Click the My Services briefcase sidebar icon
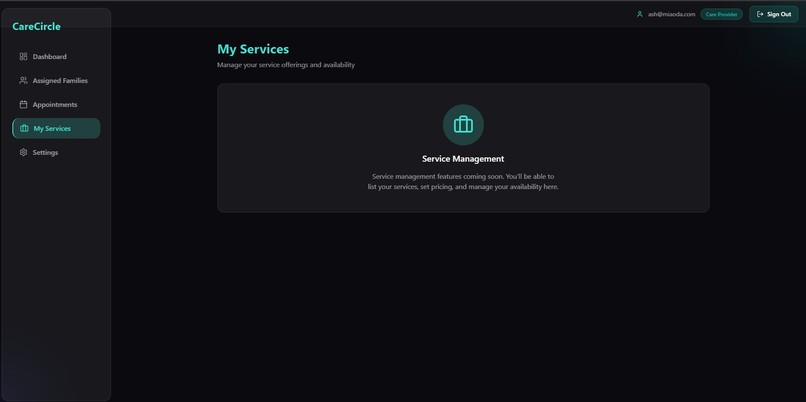 (x=24, y=129)
